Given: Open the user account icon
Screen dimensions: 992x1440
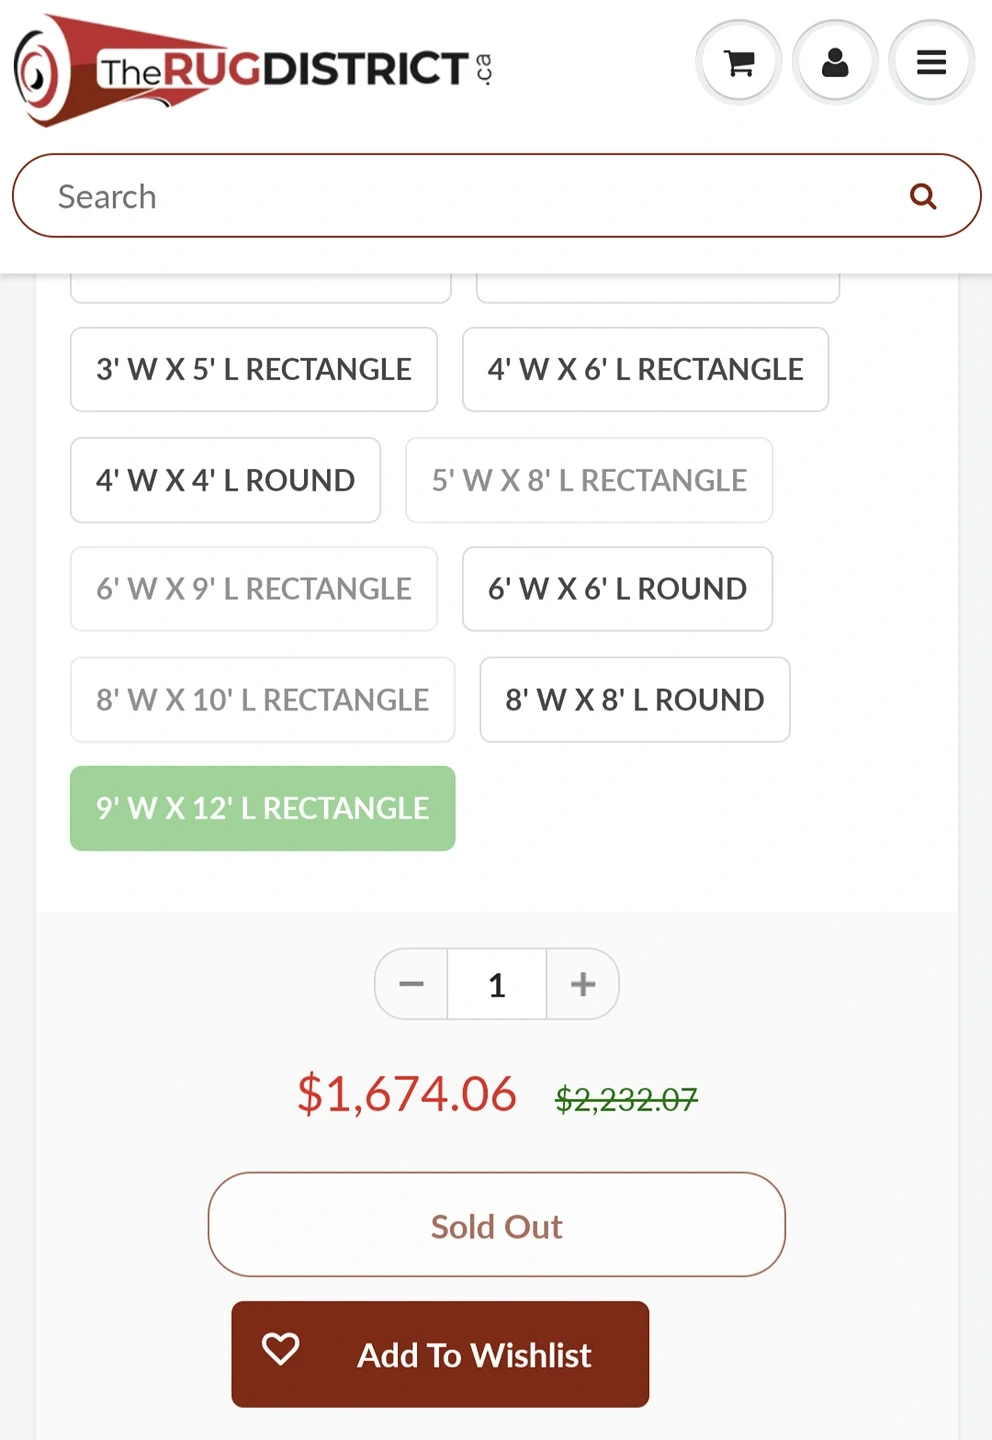Looking at the screenshot, I should tap(835, 63).
